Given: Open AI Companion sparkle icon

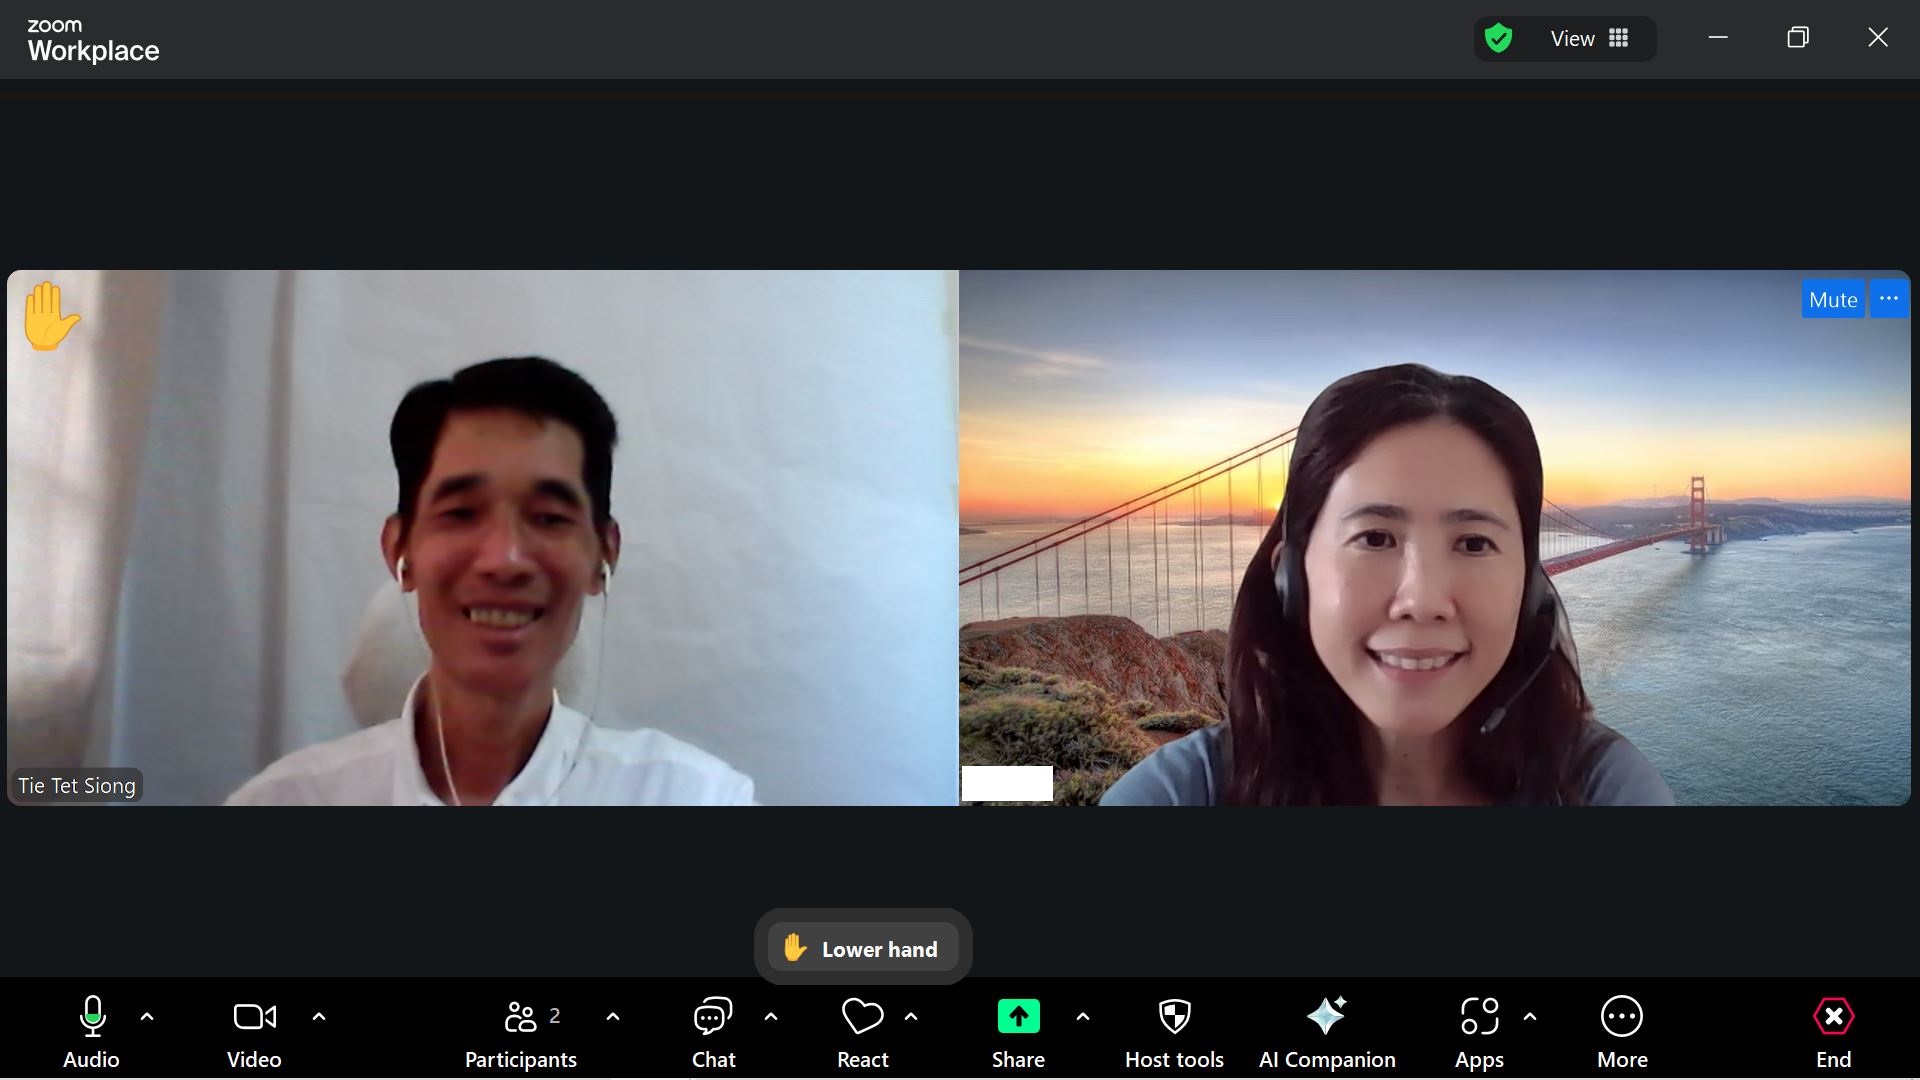Looking at the screenshot, I should tap(1327, 1017).
